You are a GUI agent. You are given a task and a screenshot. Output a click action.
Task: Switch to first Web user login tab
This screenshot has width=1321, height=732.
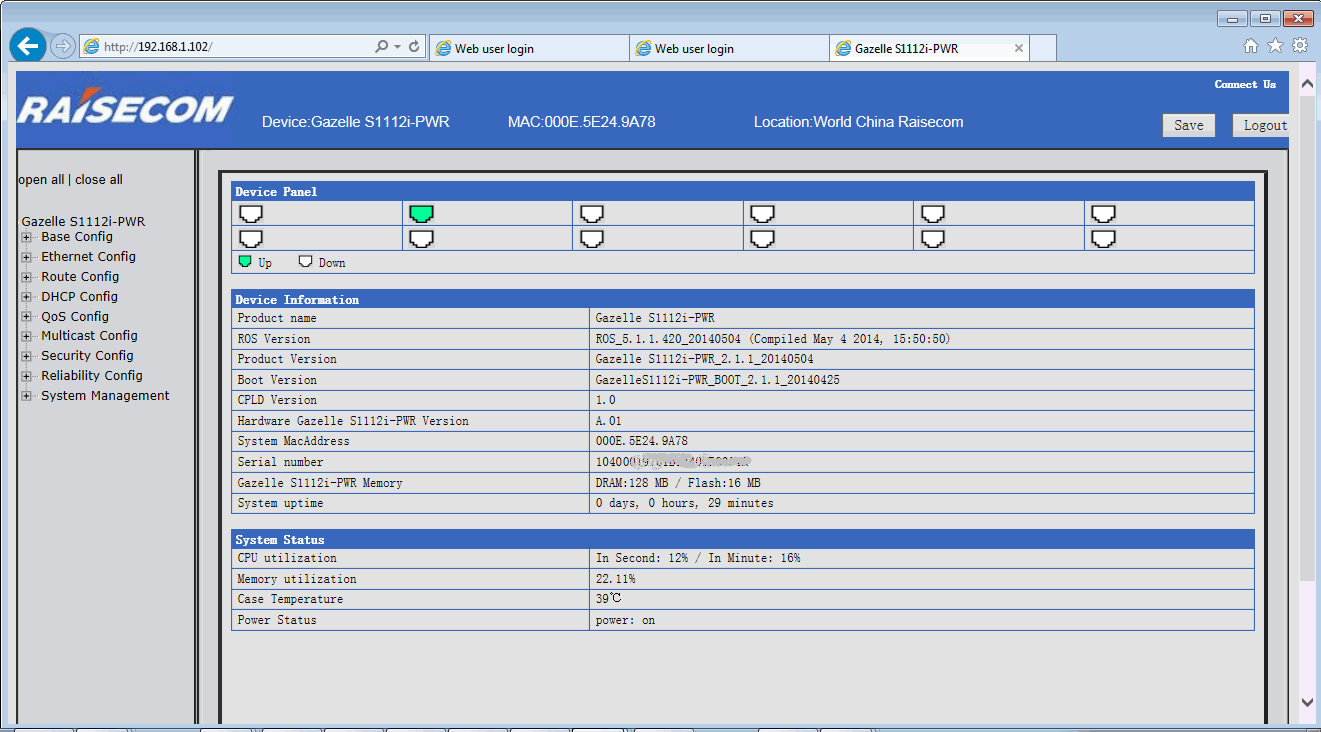(529, 48)
